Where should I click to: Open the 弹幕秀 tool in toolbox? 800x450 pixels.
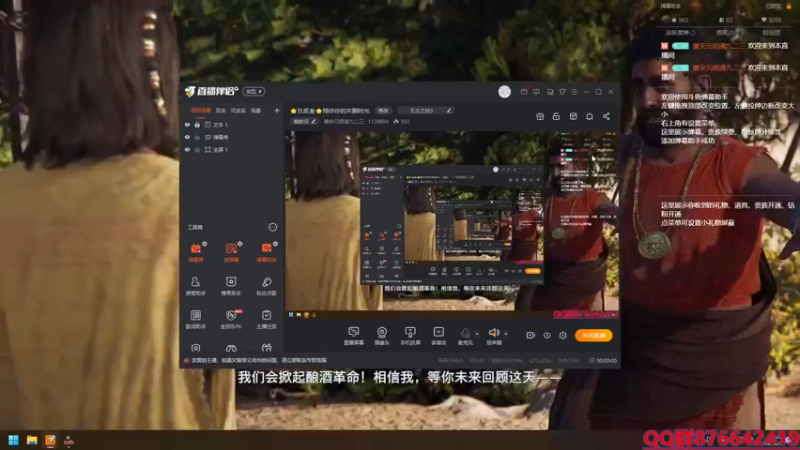coord(196,252)
